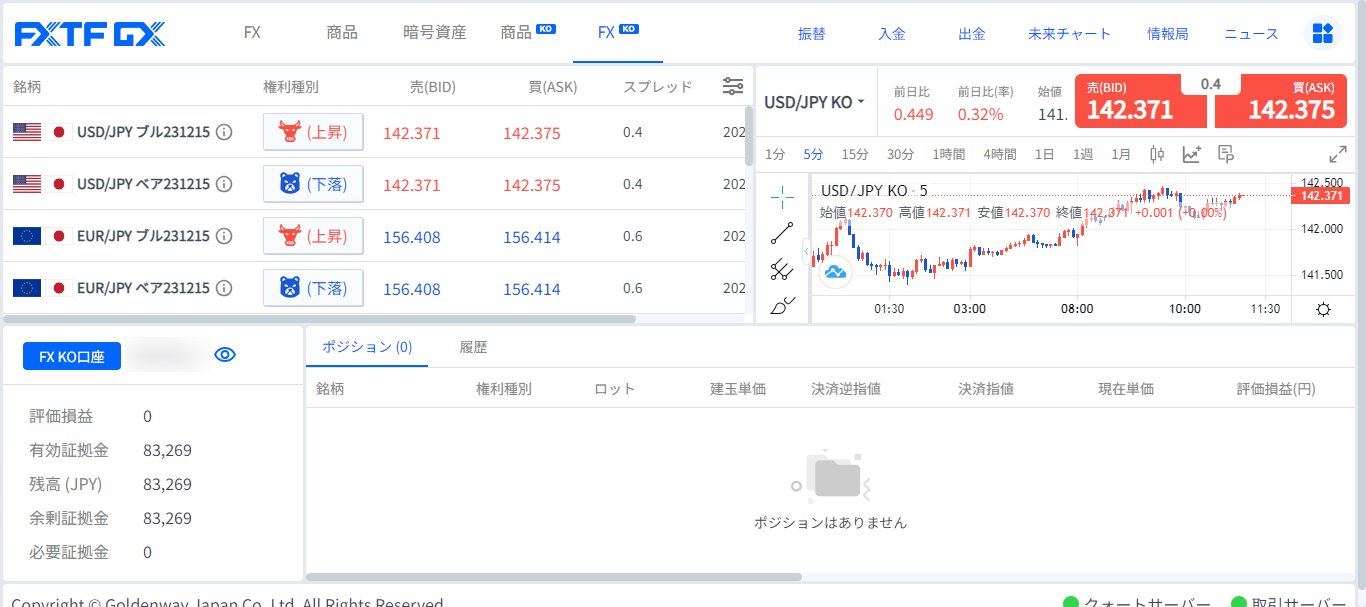Expand chart to fullscreen
1366x607 pixels.
click(1337, 154)
